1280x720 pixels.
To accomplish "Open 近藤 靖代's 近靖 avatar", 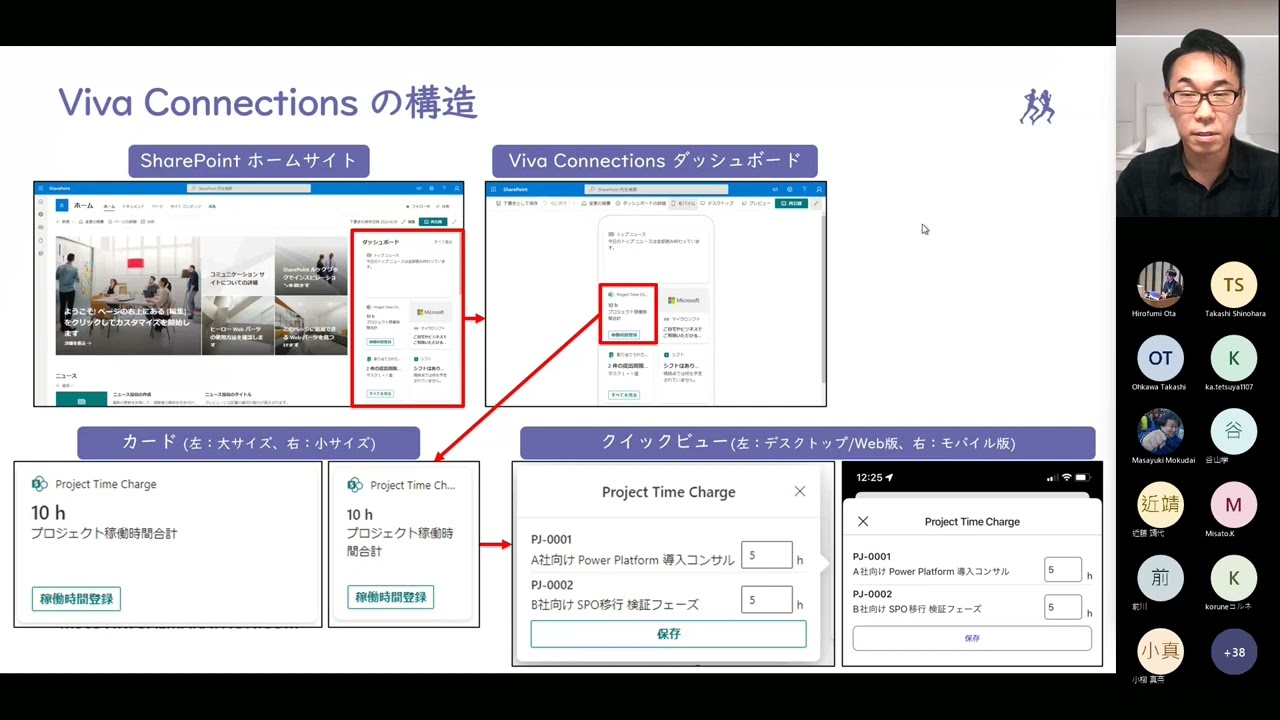I will (1160, 505).
